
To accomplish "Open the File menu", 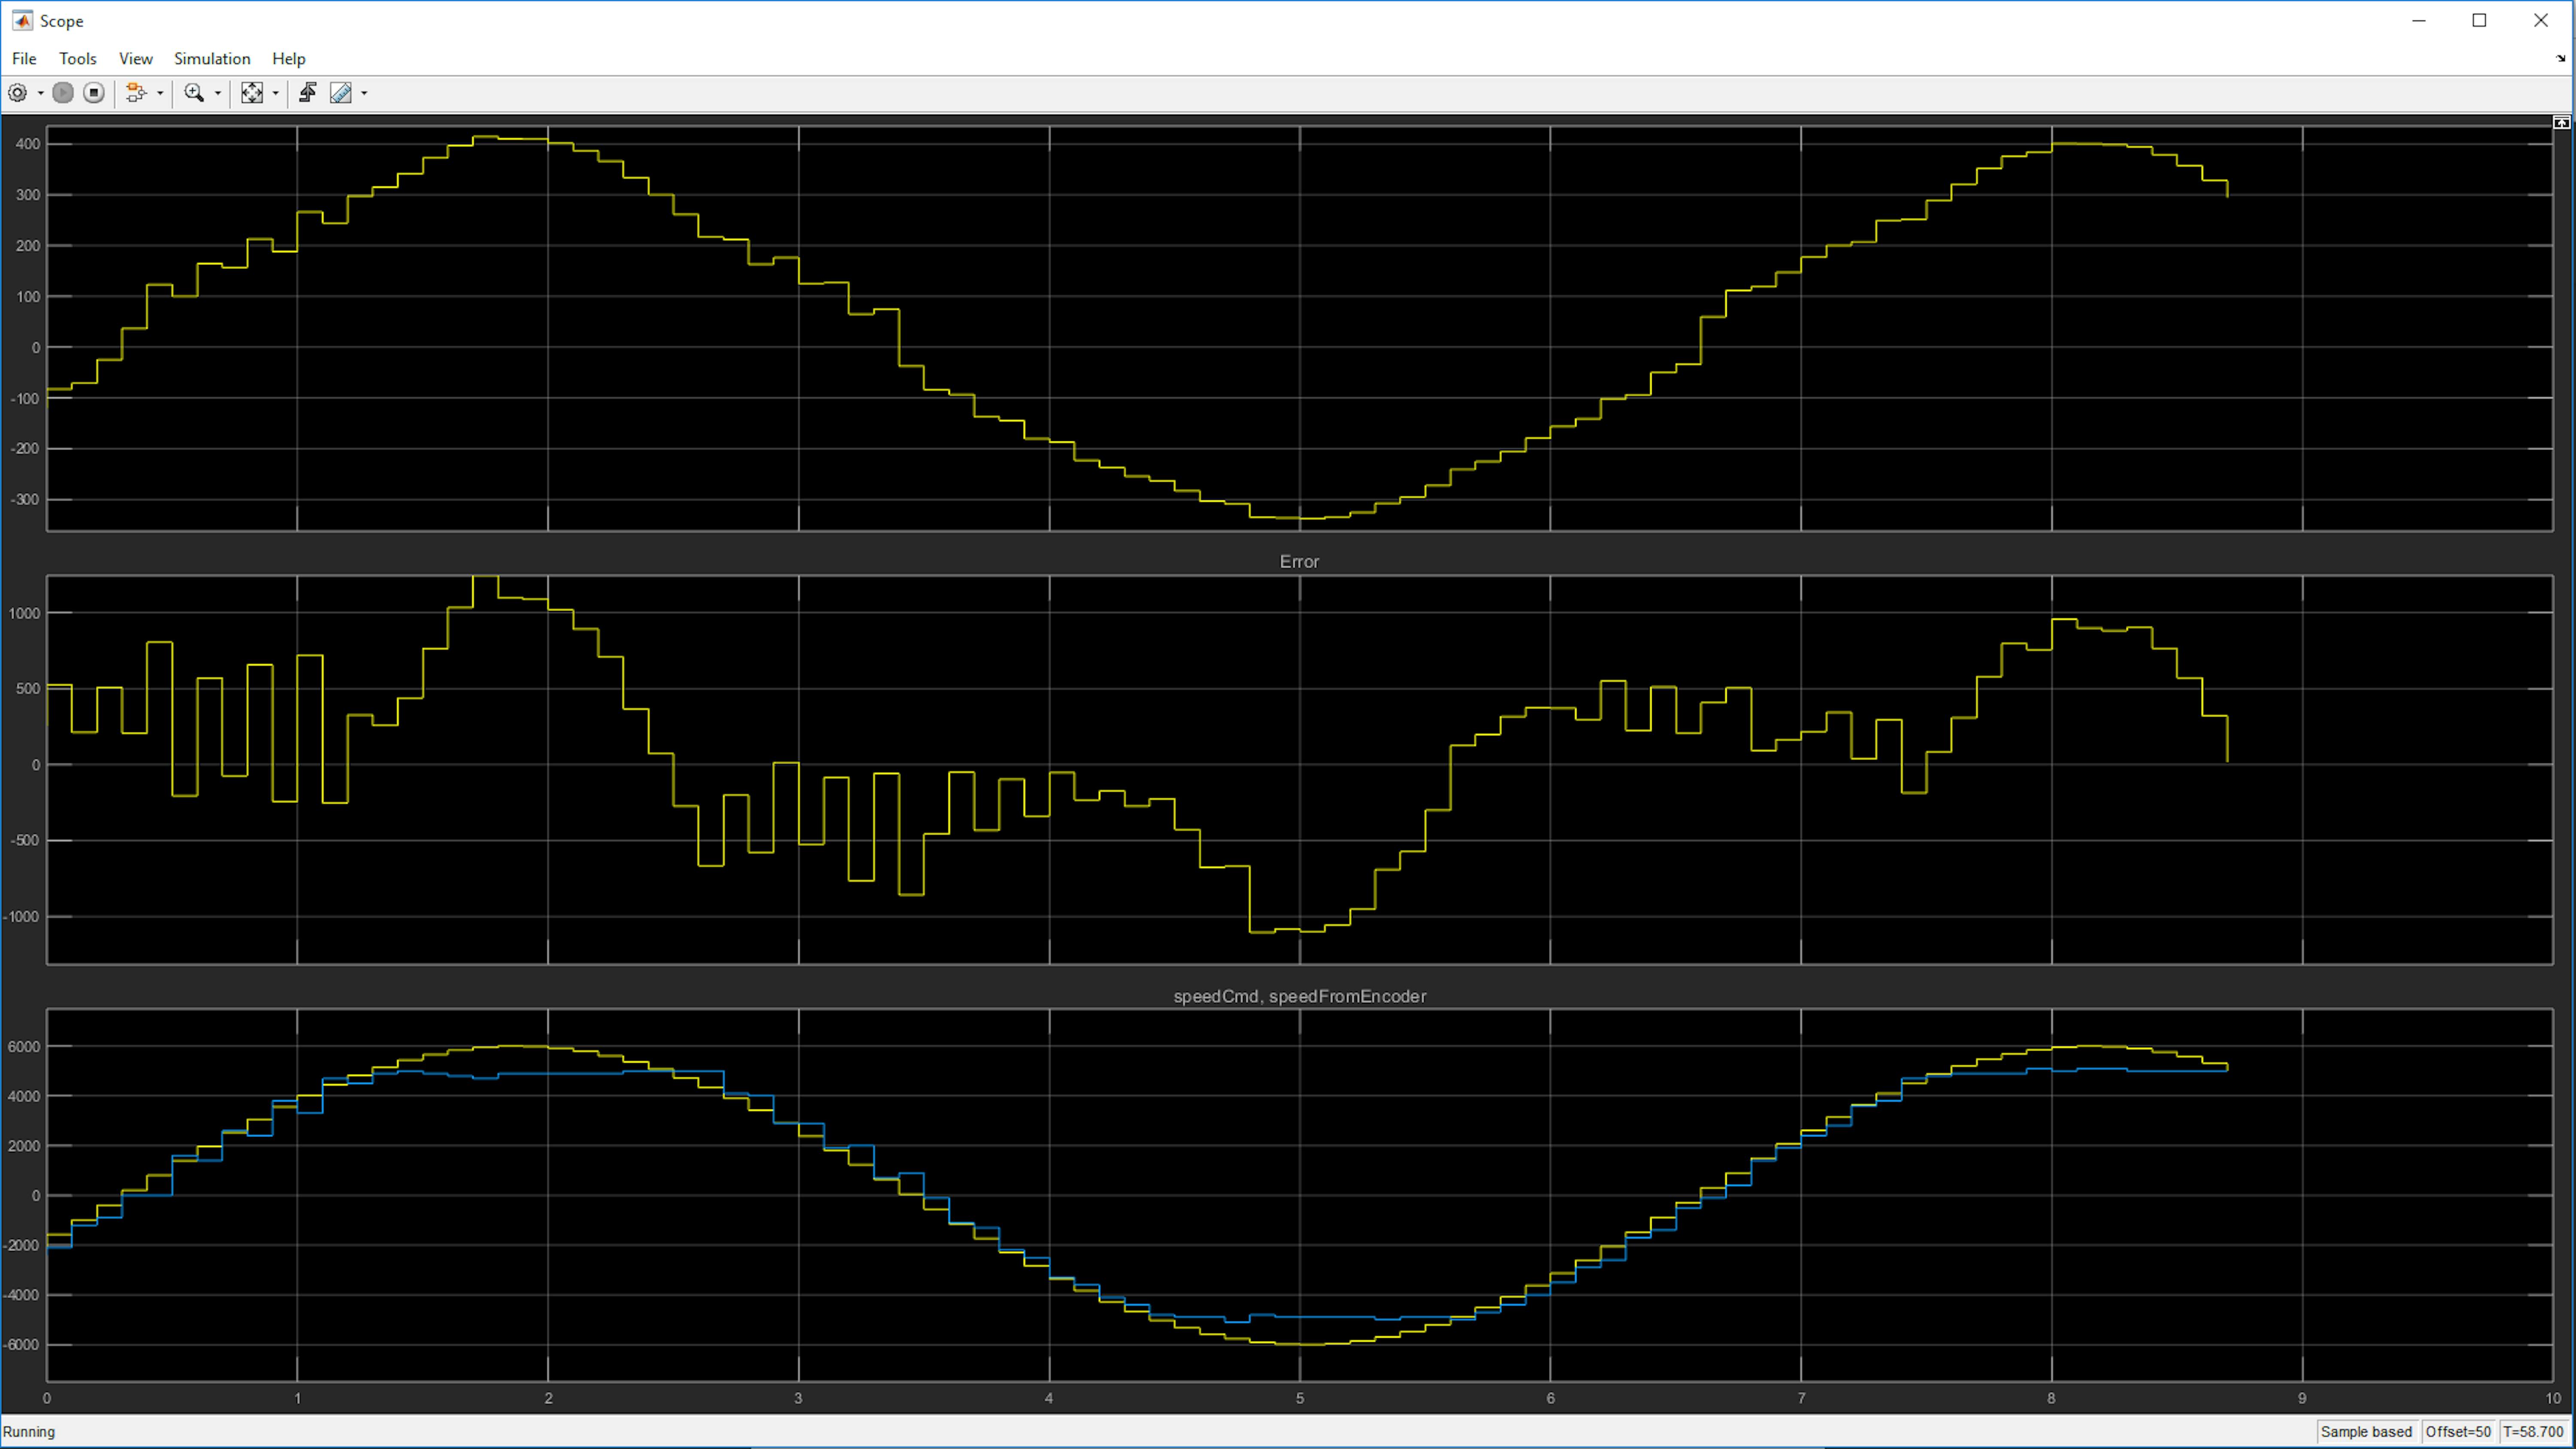I will [24, 59].
